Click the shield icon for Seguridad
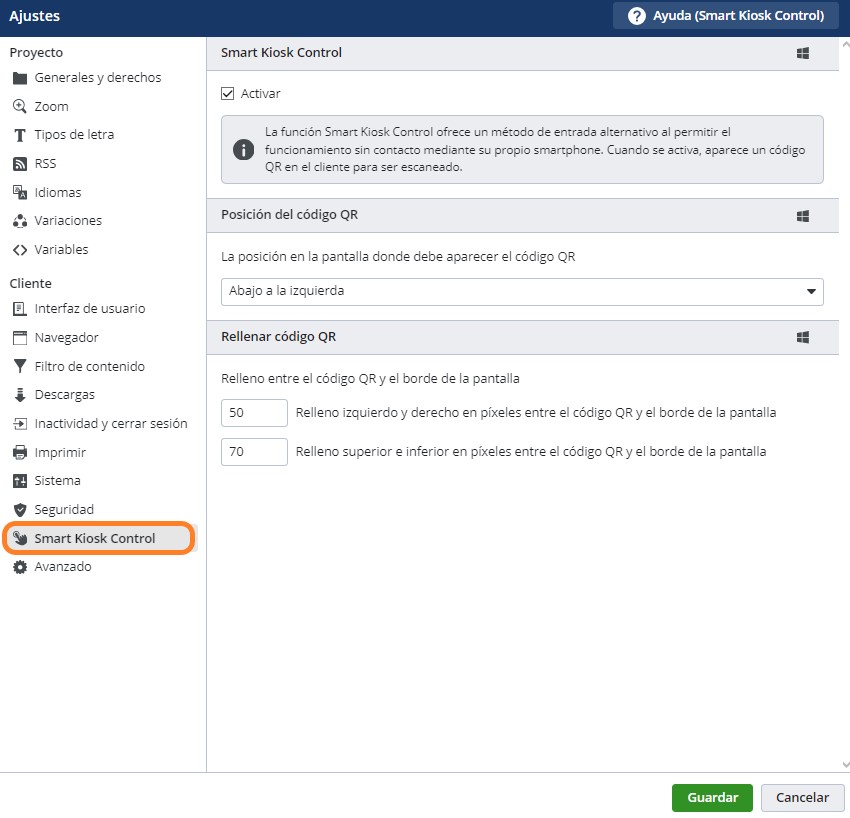Screen dimensions: 850x818 coord(19,510)
